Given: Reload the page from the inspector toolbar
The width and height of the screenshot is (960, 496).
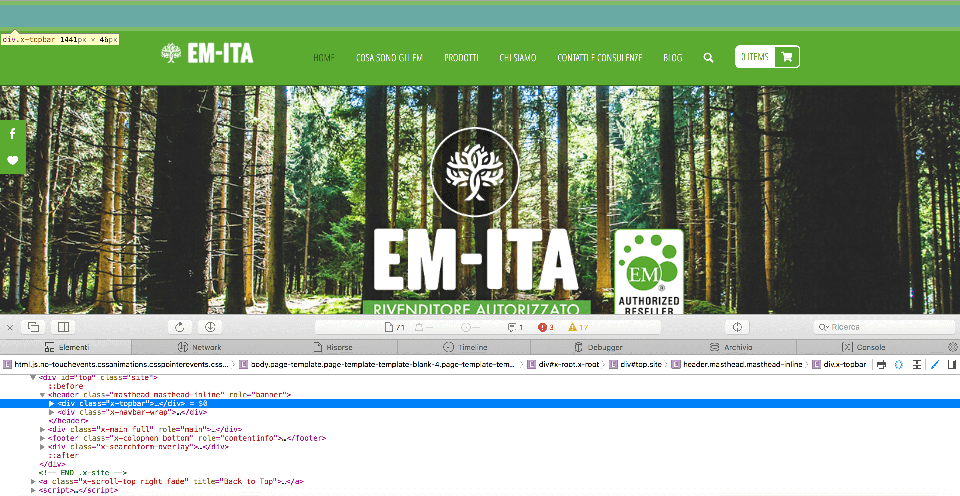Looking at the screenshot, I should (179, 327).
